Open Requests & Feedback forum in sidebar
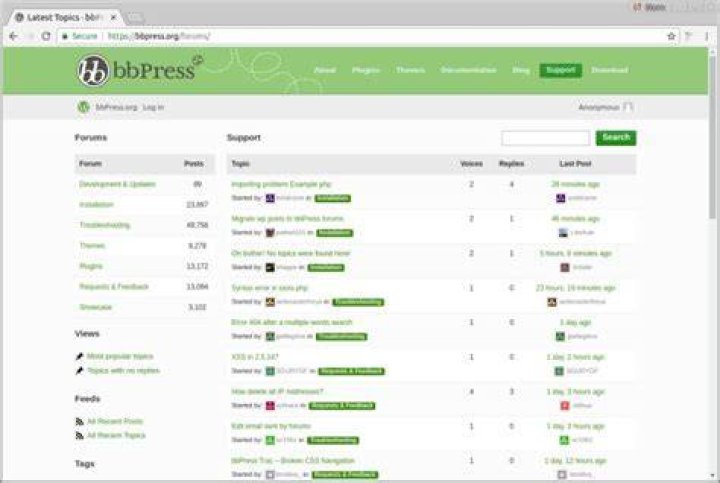 tap(114, 286)
